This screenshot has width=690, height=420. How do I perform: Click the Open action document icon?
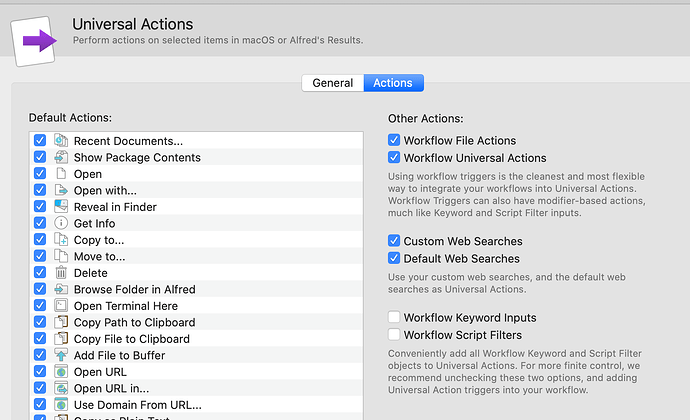point(61,173)
